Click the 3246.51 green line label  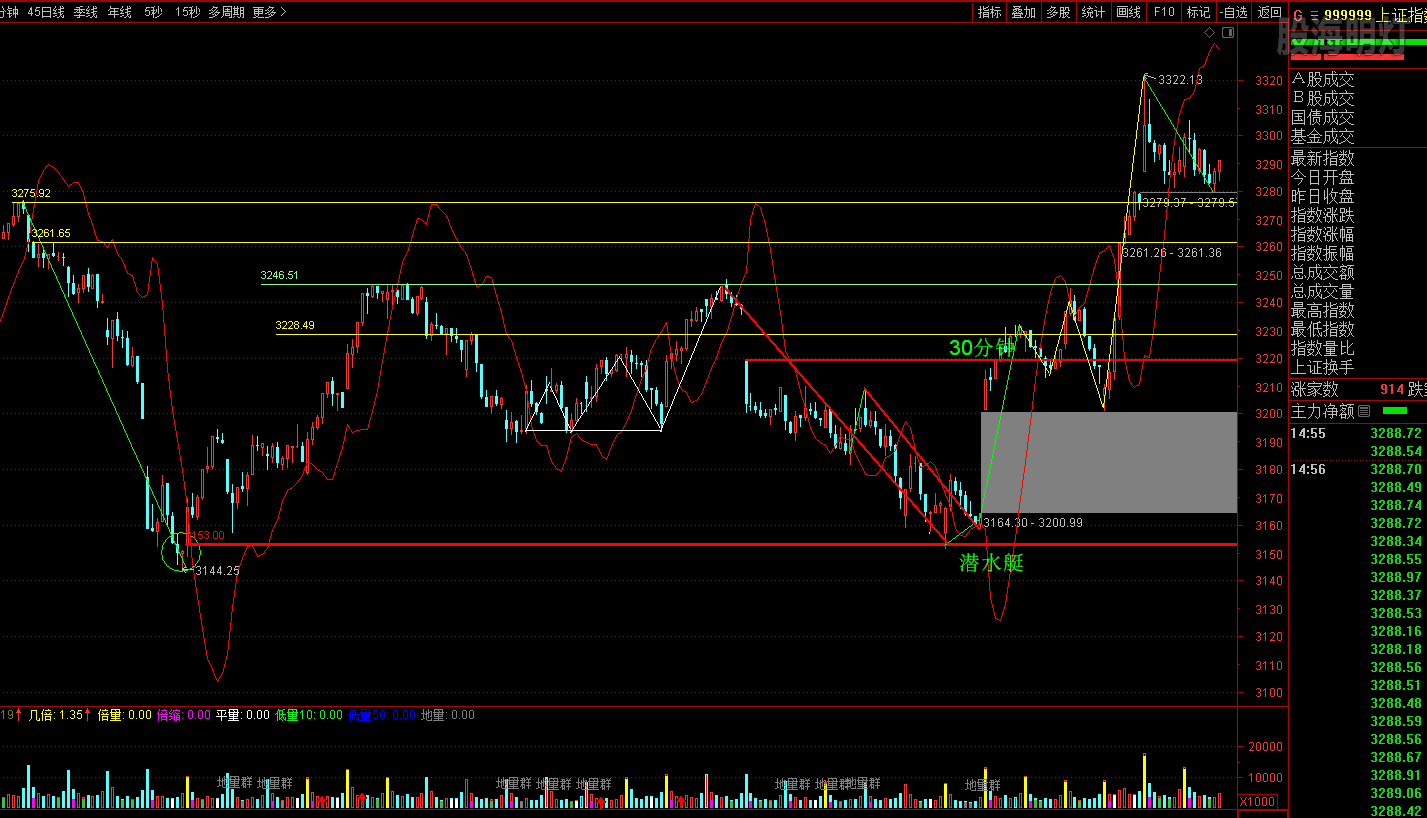[x=280, y=275]
